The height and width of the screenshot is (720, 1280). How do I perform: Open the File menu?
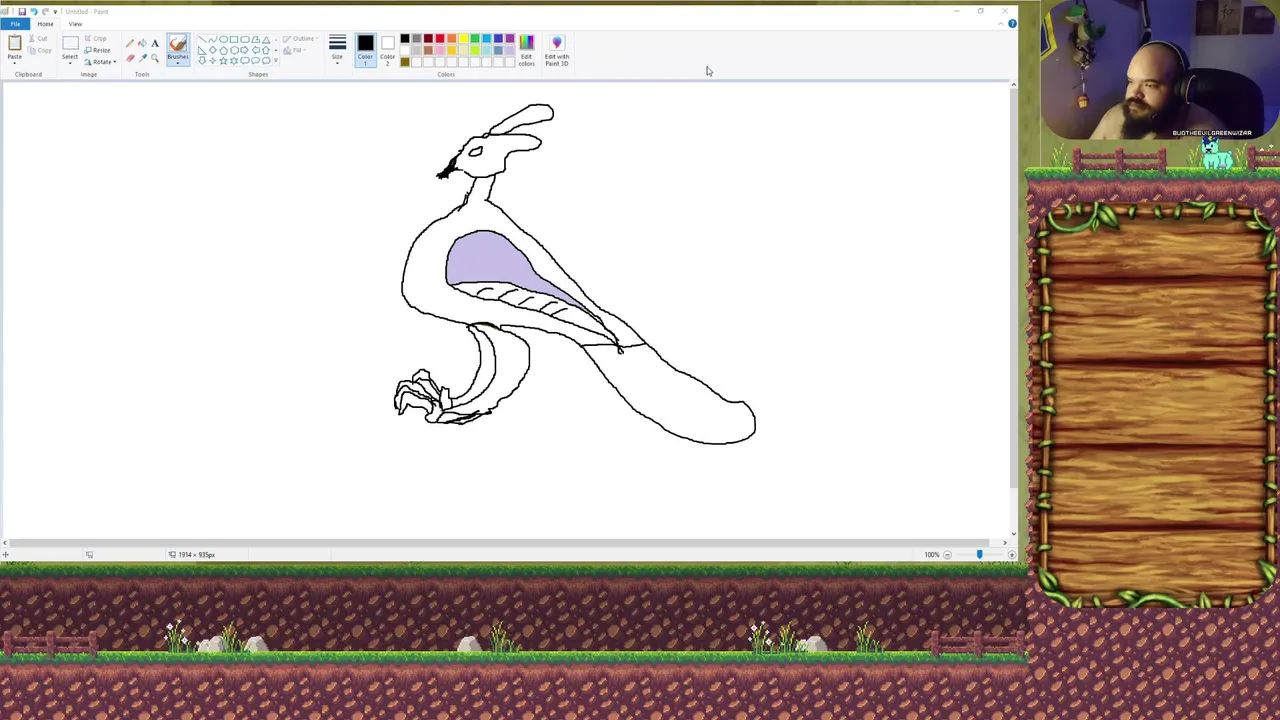(15, 24)
